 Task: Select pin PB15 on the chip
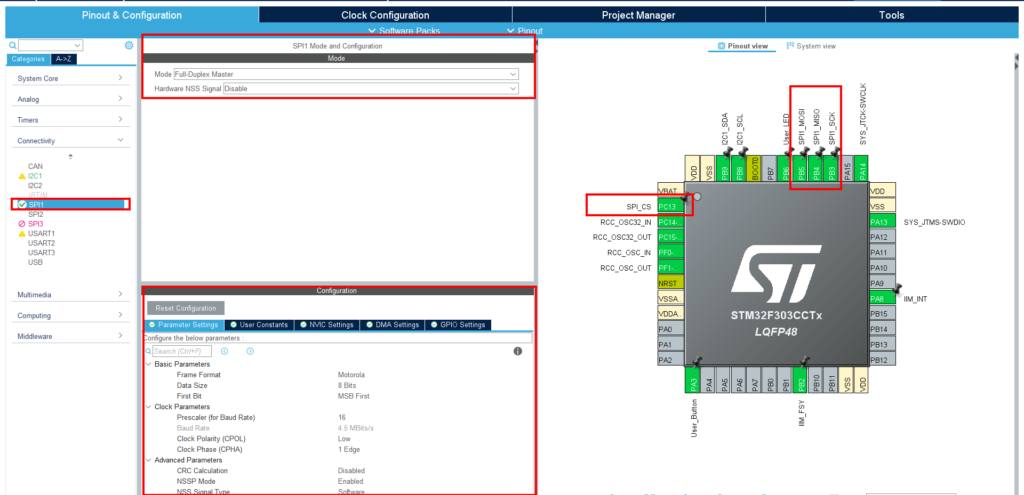(x=882, y=313)
